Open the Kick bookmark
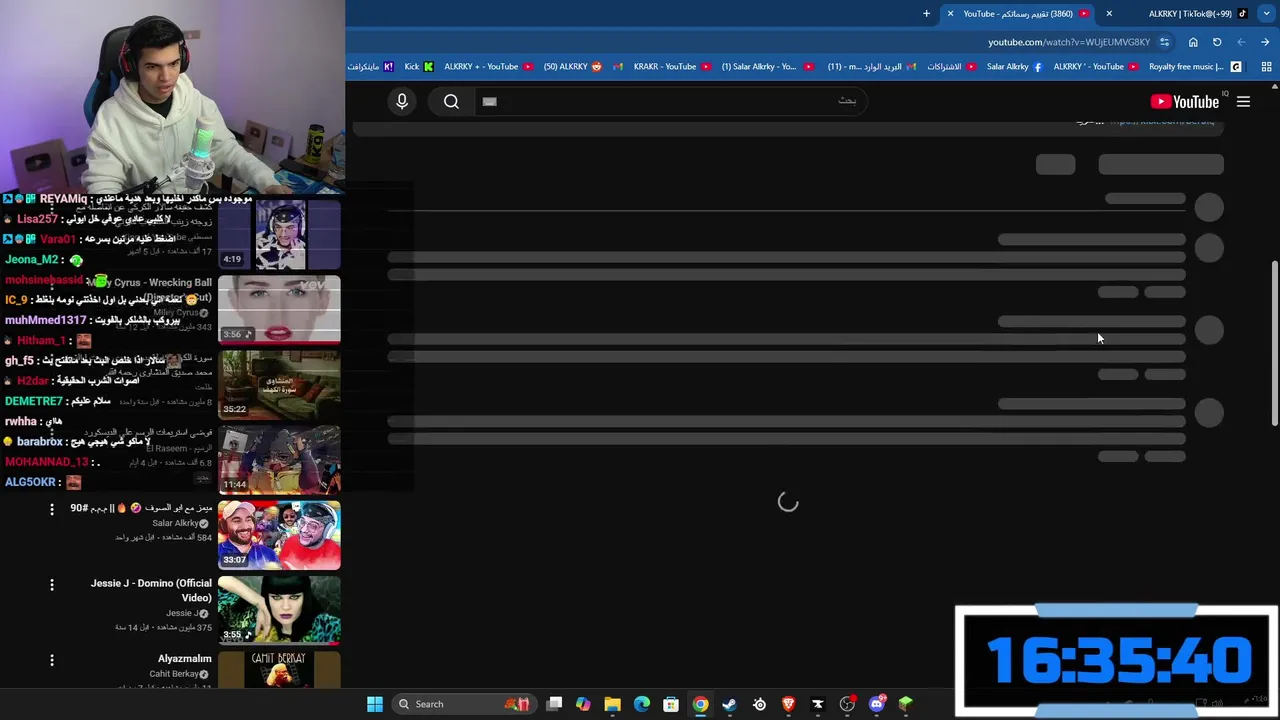Image resolution: width=1280 pixels, height=720 pixels. click(419, 67)
